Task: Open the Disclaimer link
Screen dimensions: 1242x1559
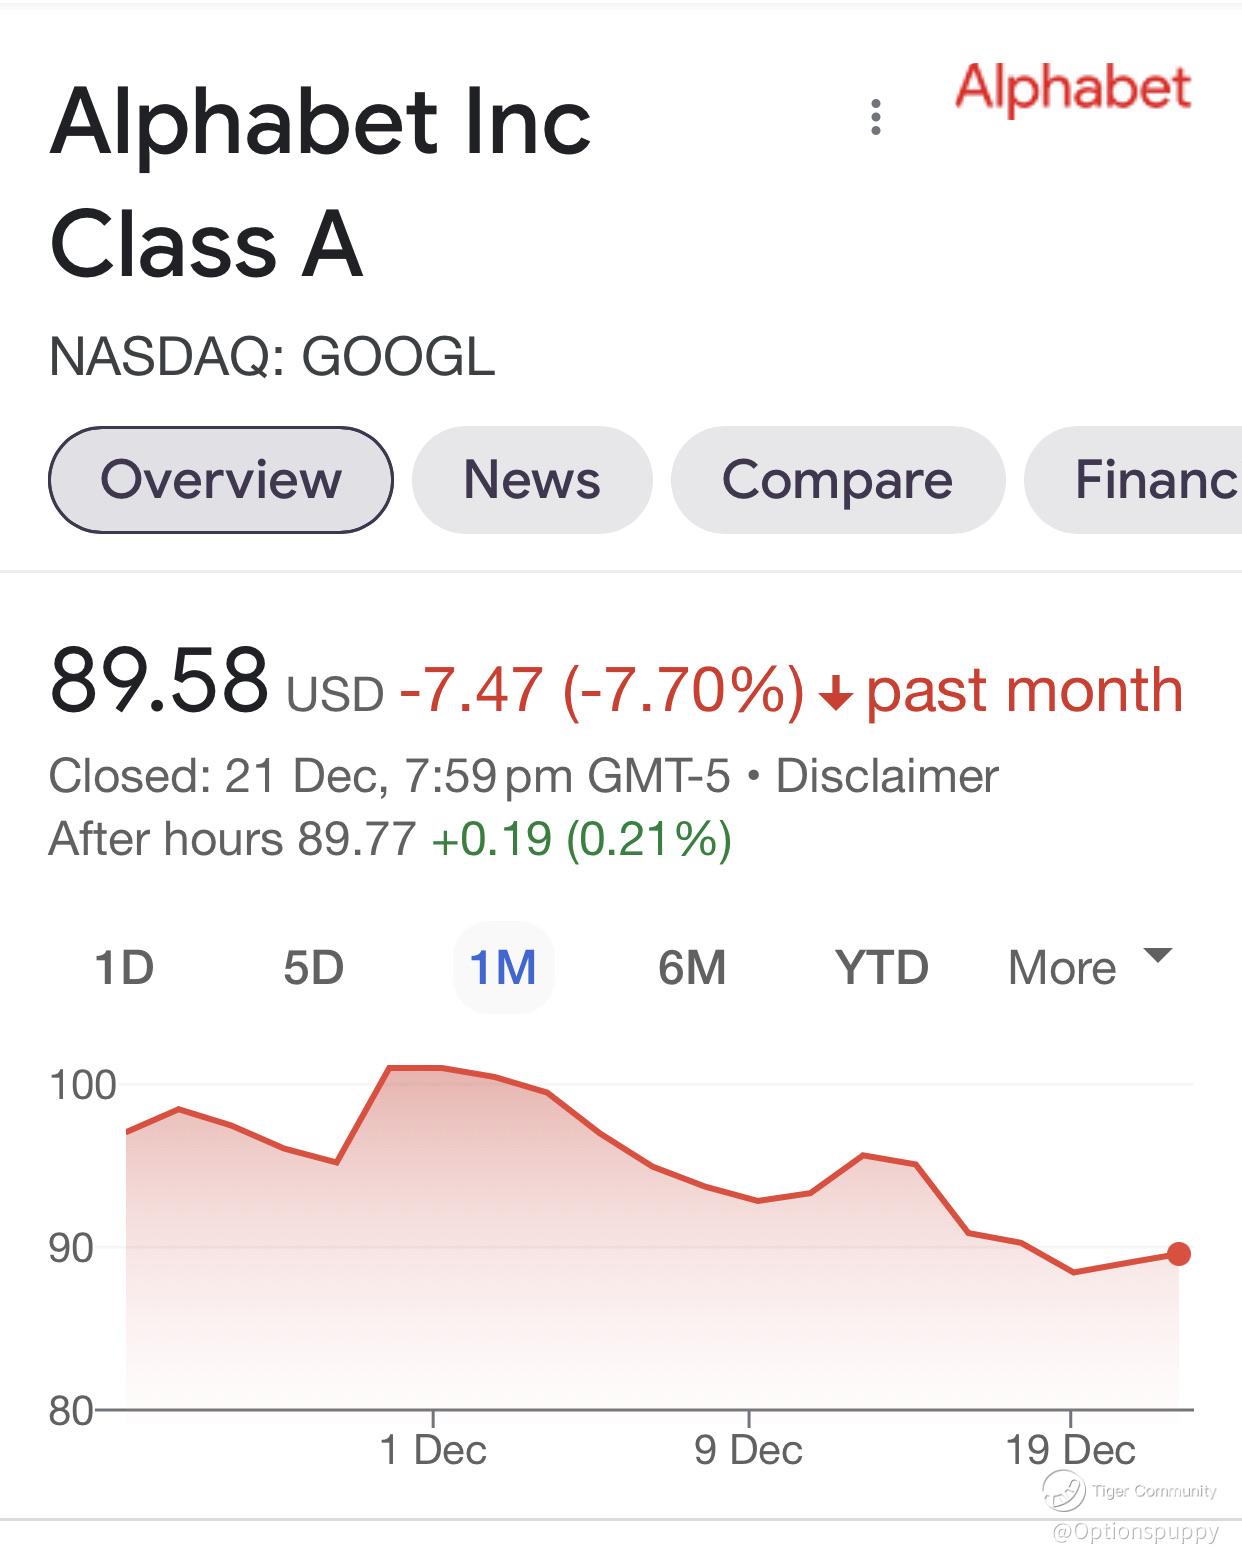Action: point(887,776)
